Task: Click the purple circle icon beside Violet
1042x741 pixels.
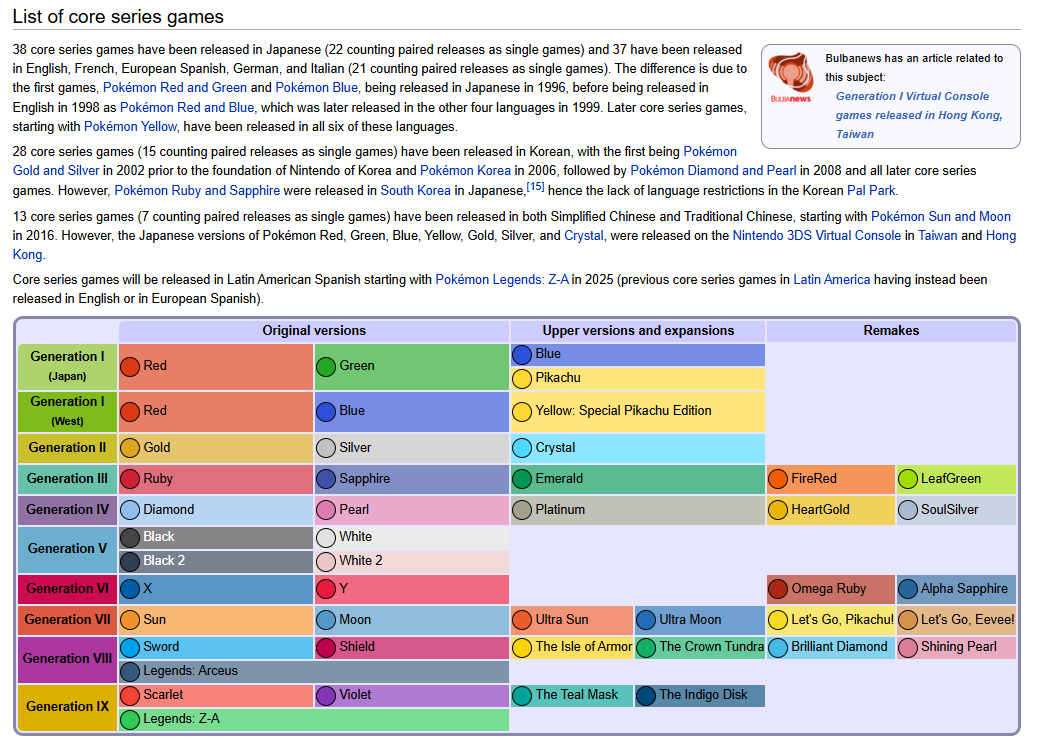Action: 326,696
